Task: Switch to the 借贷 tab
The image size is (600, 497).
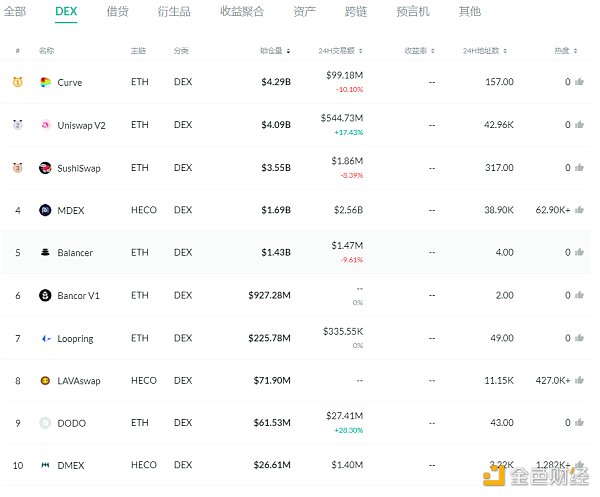Action: [117, 12]
